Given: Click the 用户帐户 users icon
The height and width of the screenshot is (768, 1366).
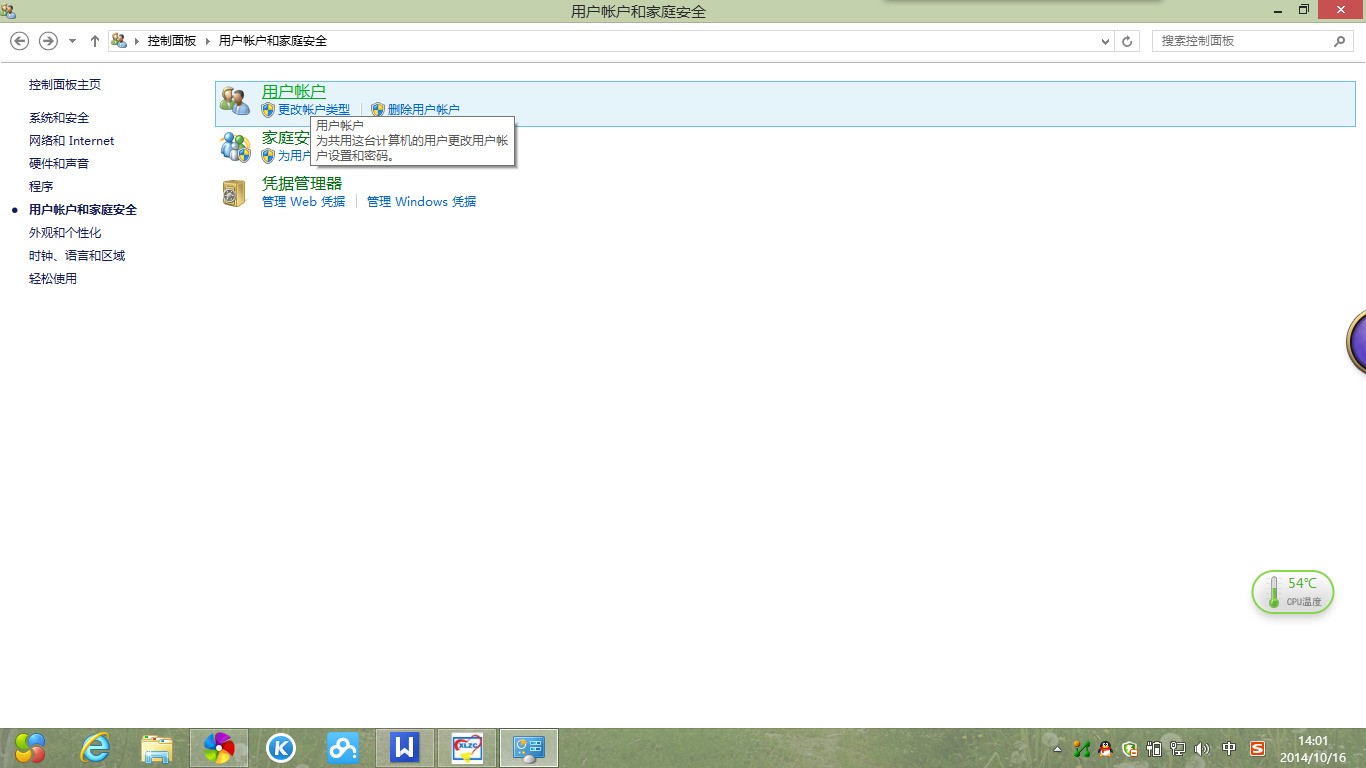Looking at the screenshot, I should [x=235, y=100].
